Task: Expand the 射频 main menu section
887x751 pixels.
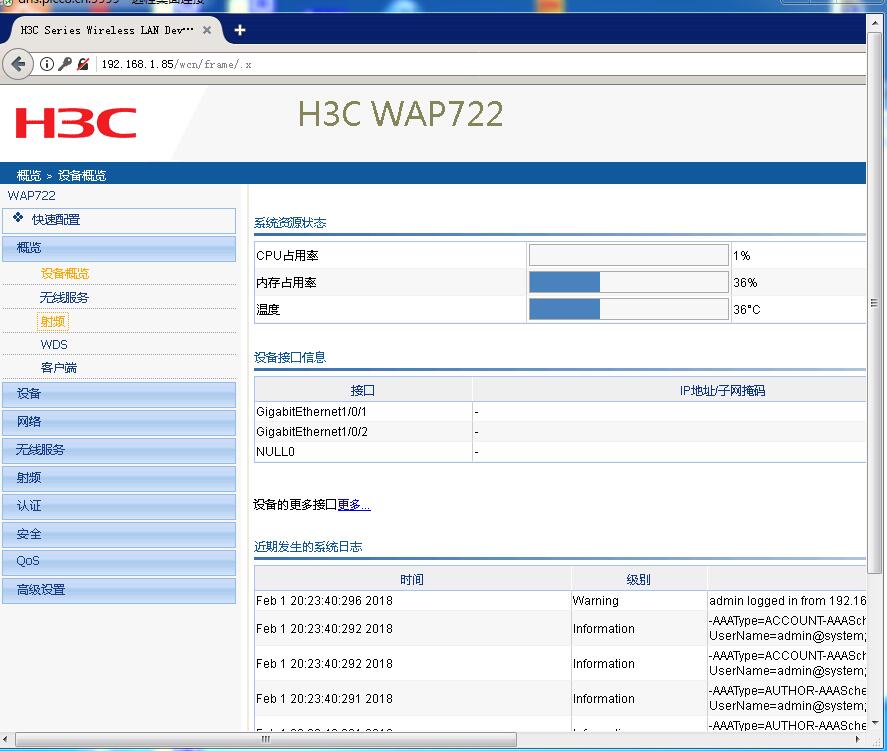Action: [x=119, y=478]
